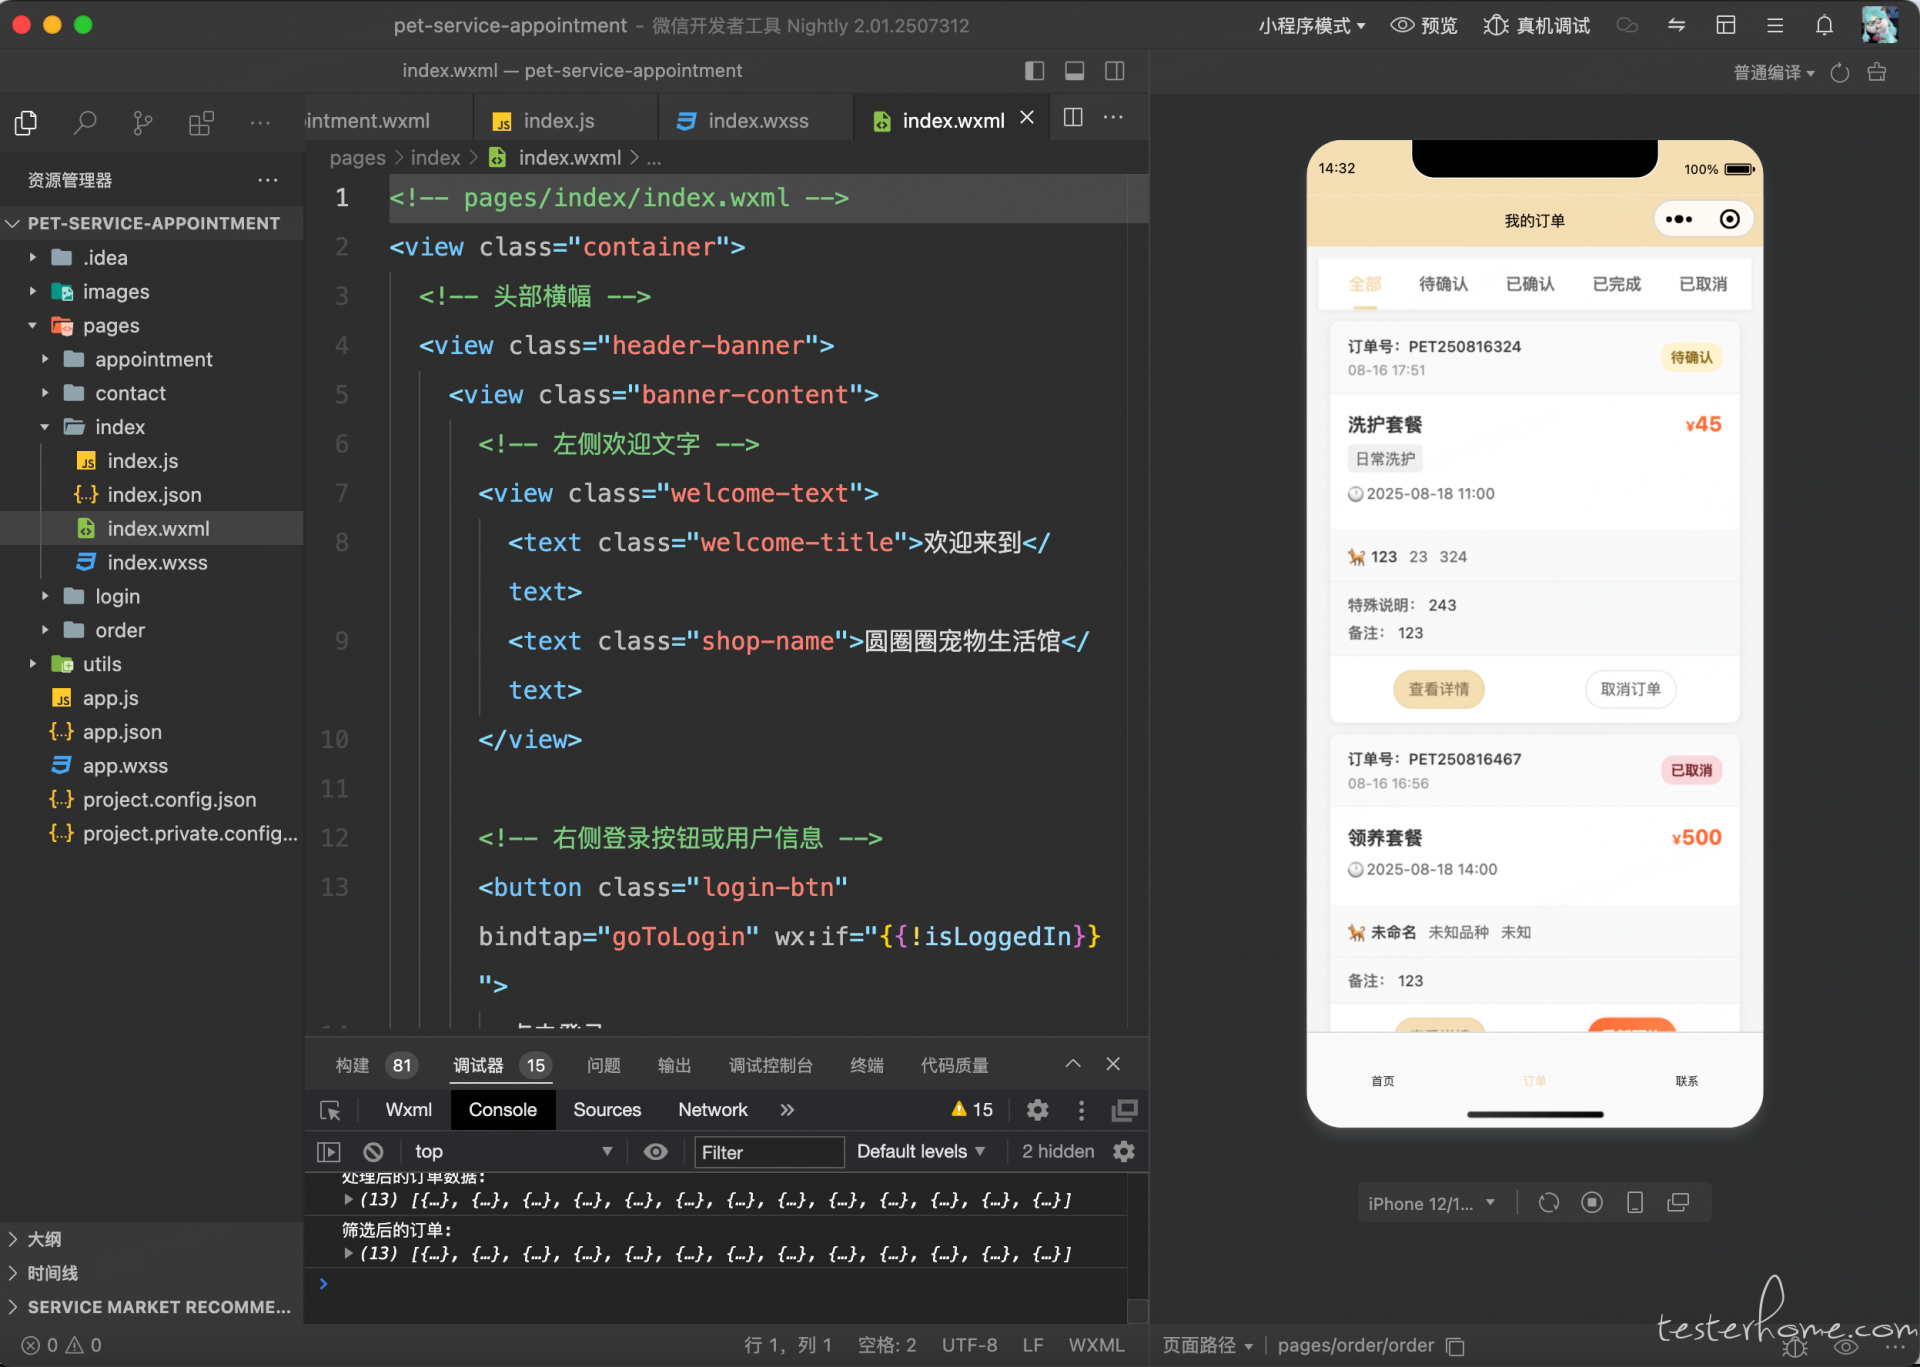Screen dimensions: 1920x1367
Task: Toggle the console sidebar panel icon
Action: tap(329, 1152)
